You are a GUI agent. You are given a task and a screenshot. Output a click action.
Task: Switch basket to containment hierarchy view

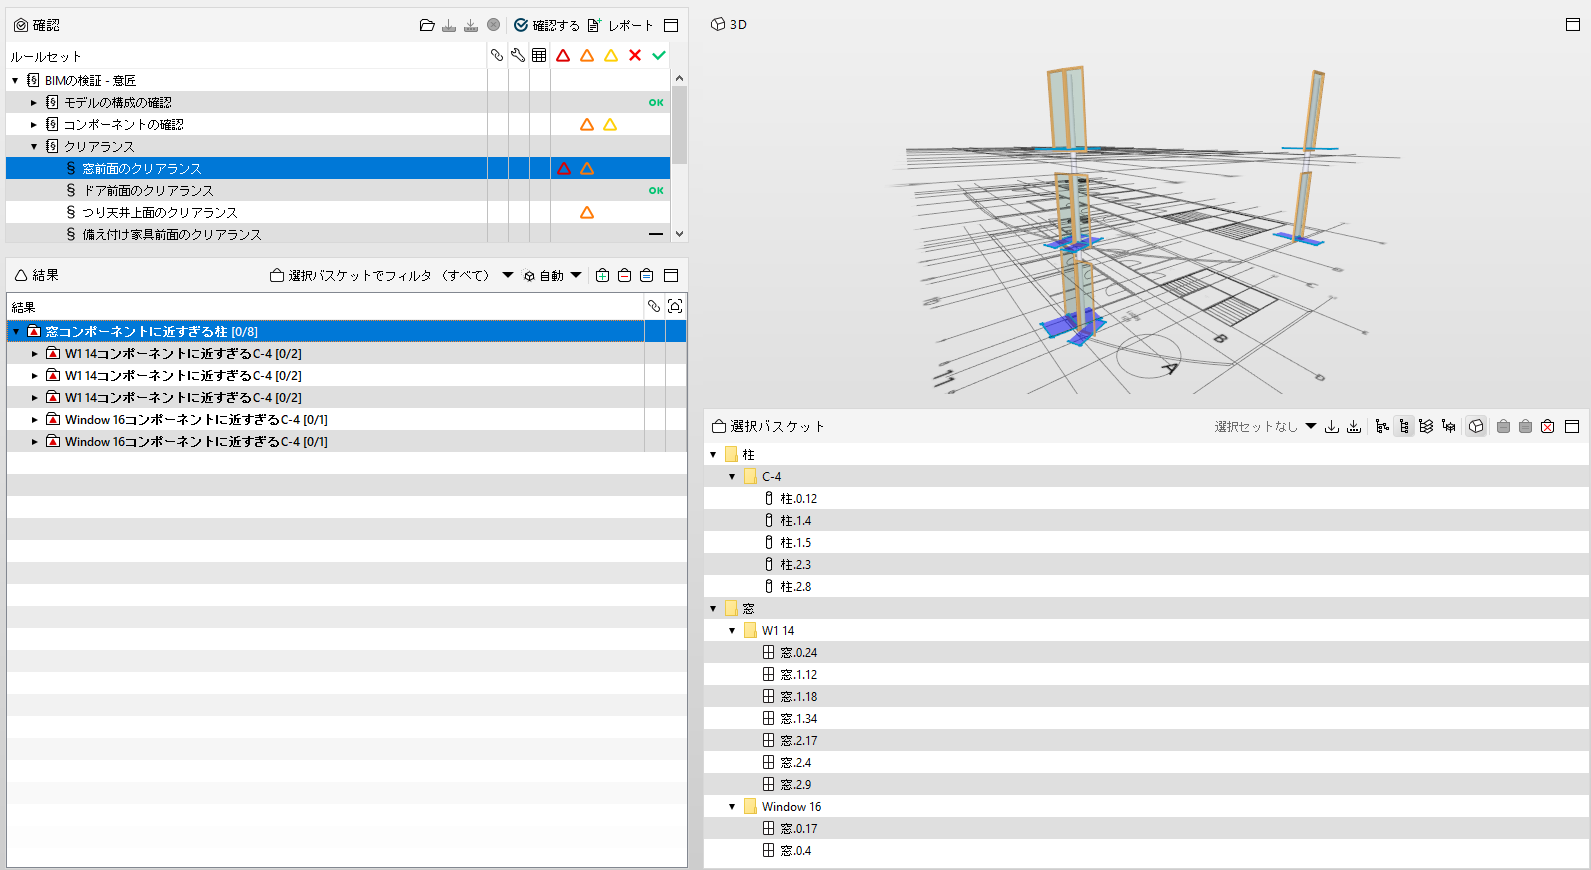click(1382, 426)
